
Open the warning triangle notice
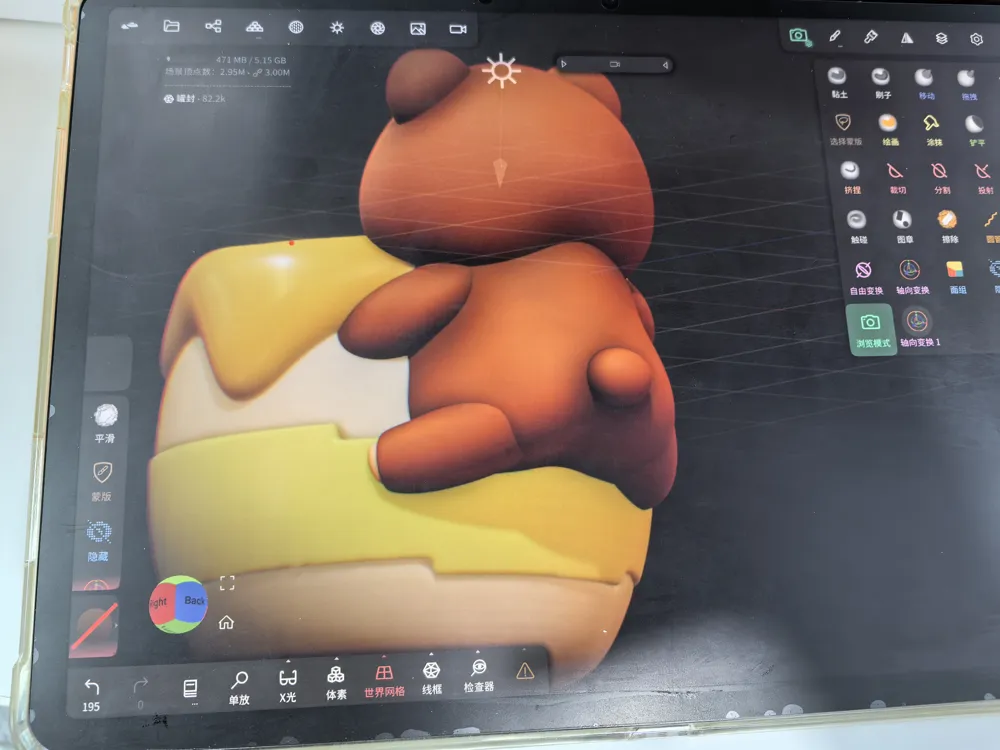click(524, 670)
